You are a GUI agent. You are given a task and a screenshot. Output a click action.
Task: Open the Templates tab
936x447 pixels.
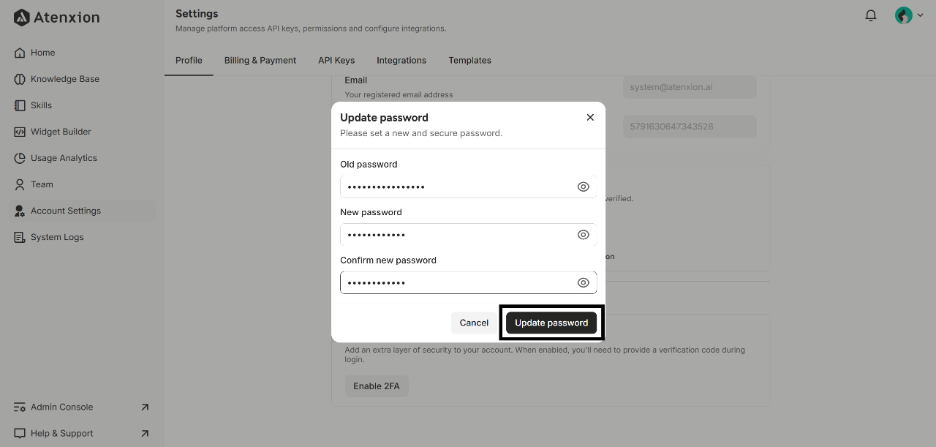pos(470,60)
